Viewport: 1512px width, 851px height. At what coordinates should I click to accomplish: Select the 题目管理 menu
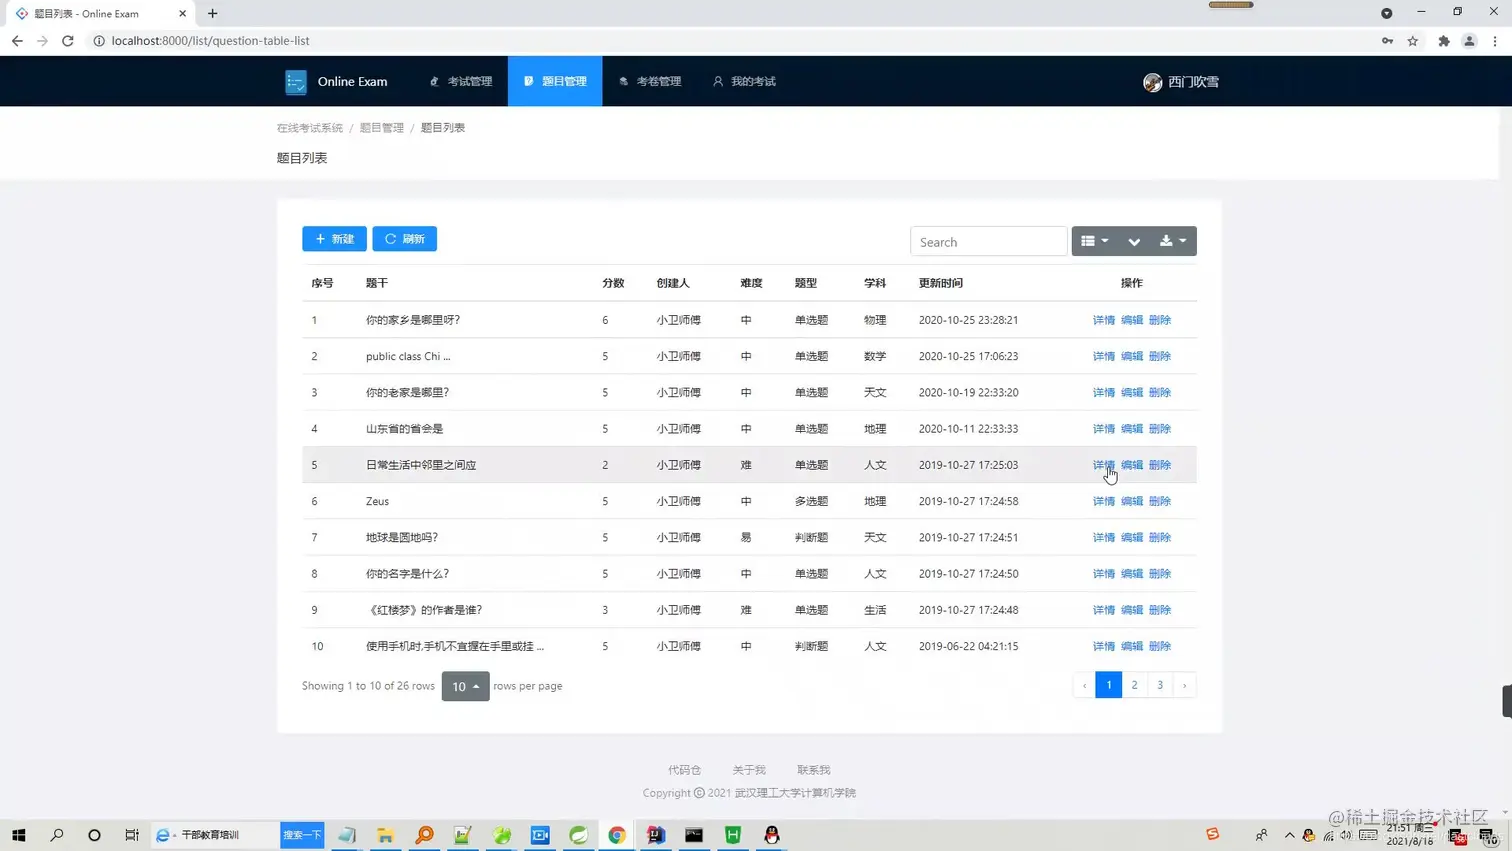555,82
